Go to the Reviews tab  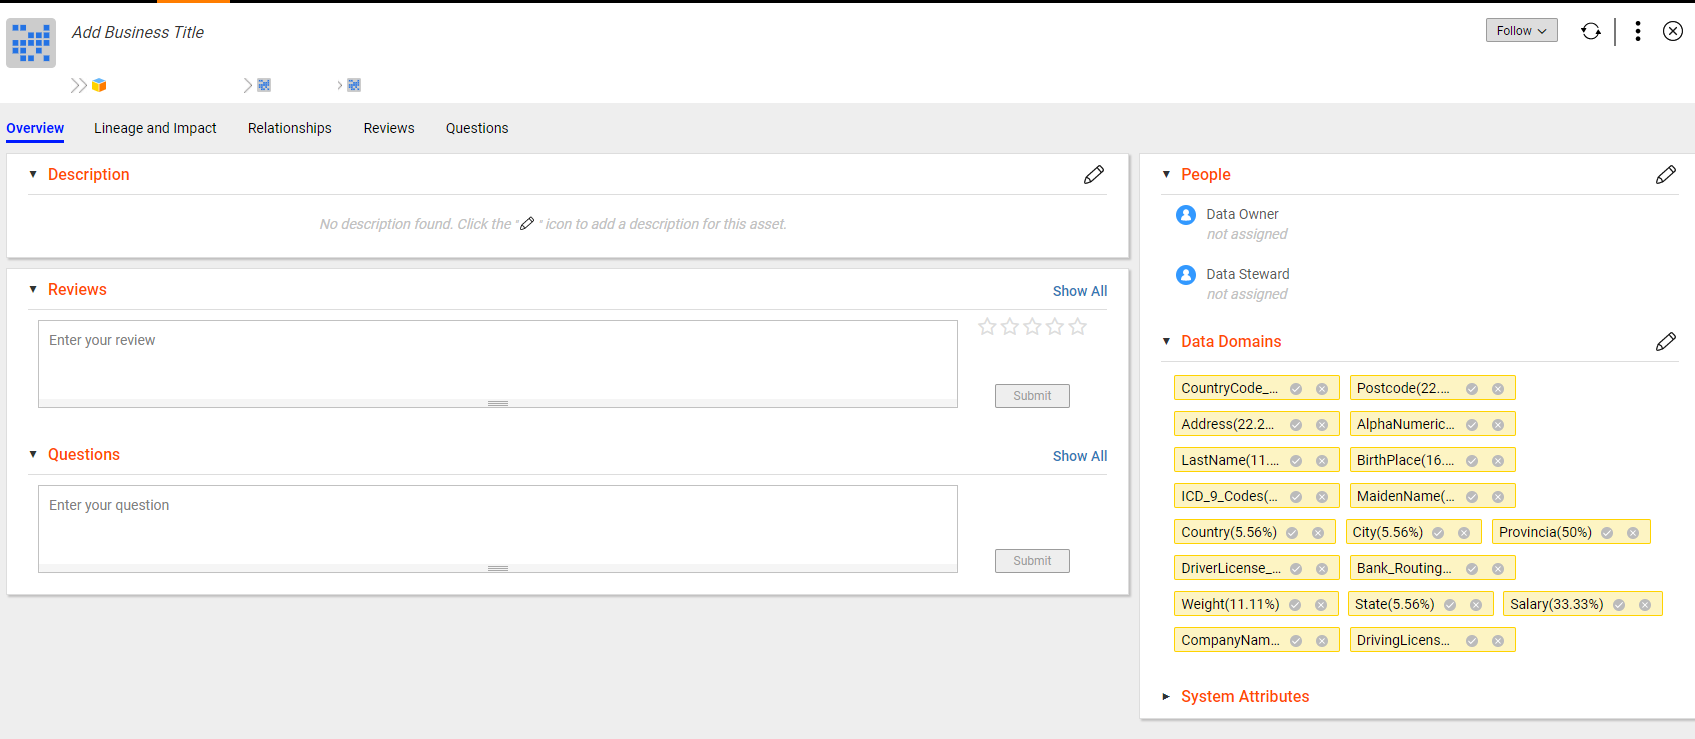[389, 128]
